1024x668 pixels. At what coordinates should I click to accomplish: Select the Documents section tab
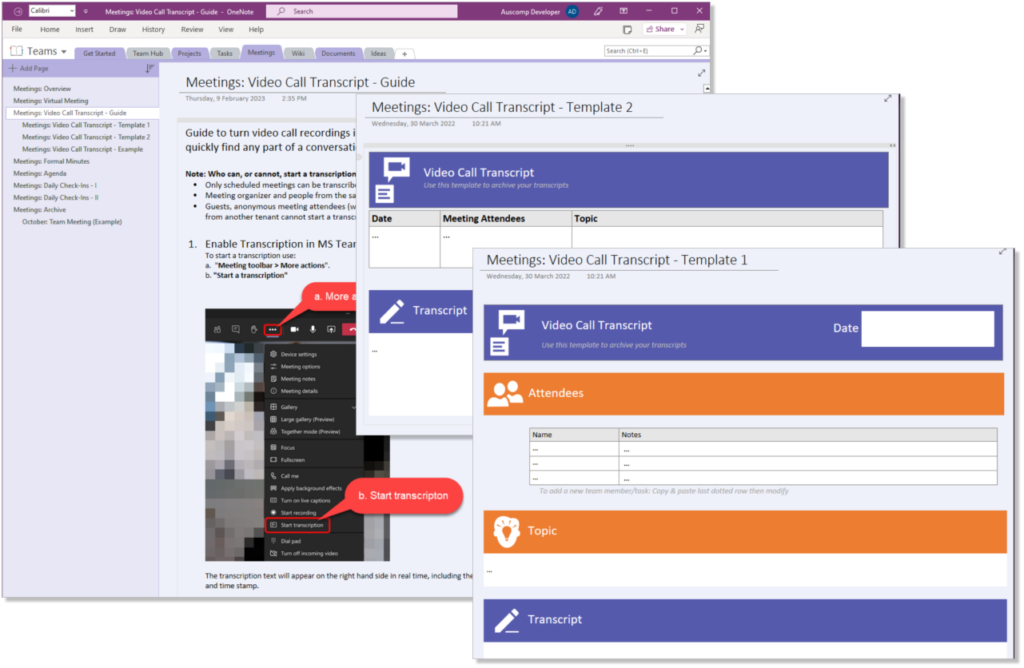(x=338, y=51)
